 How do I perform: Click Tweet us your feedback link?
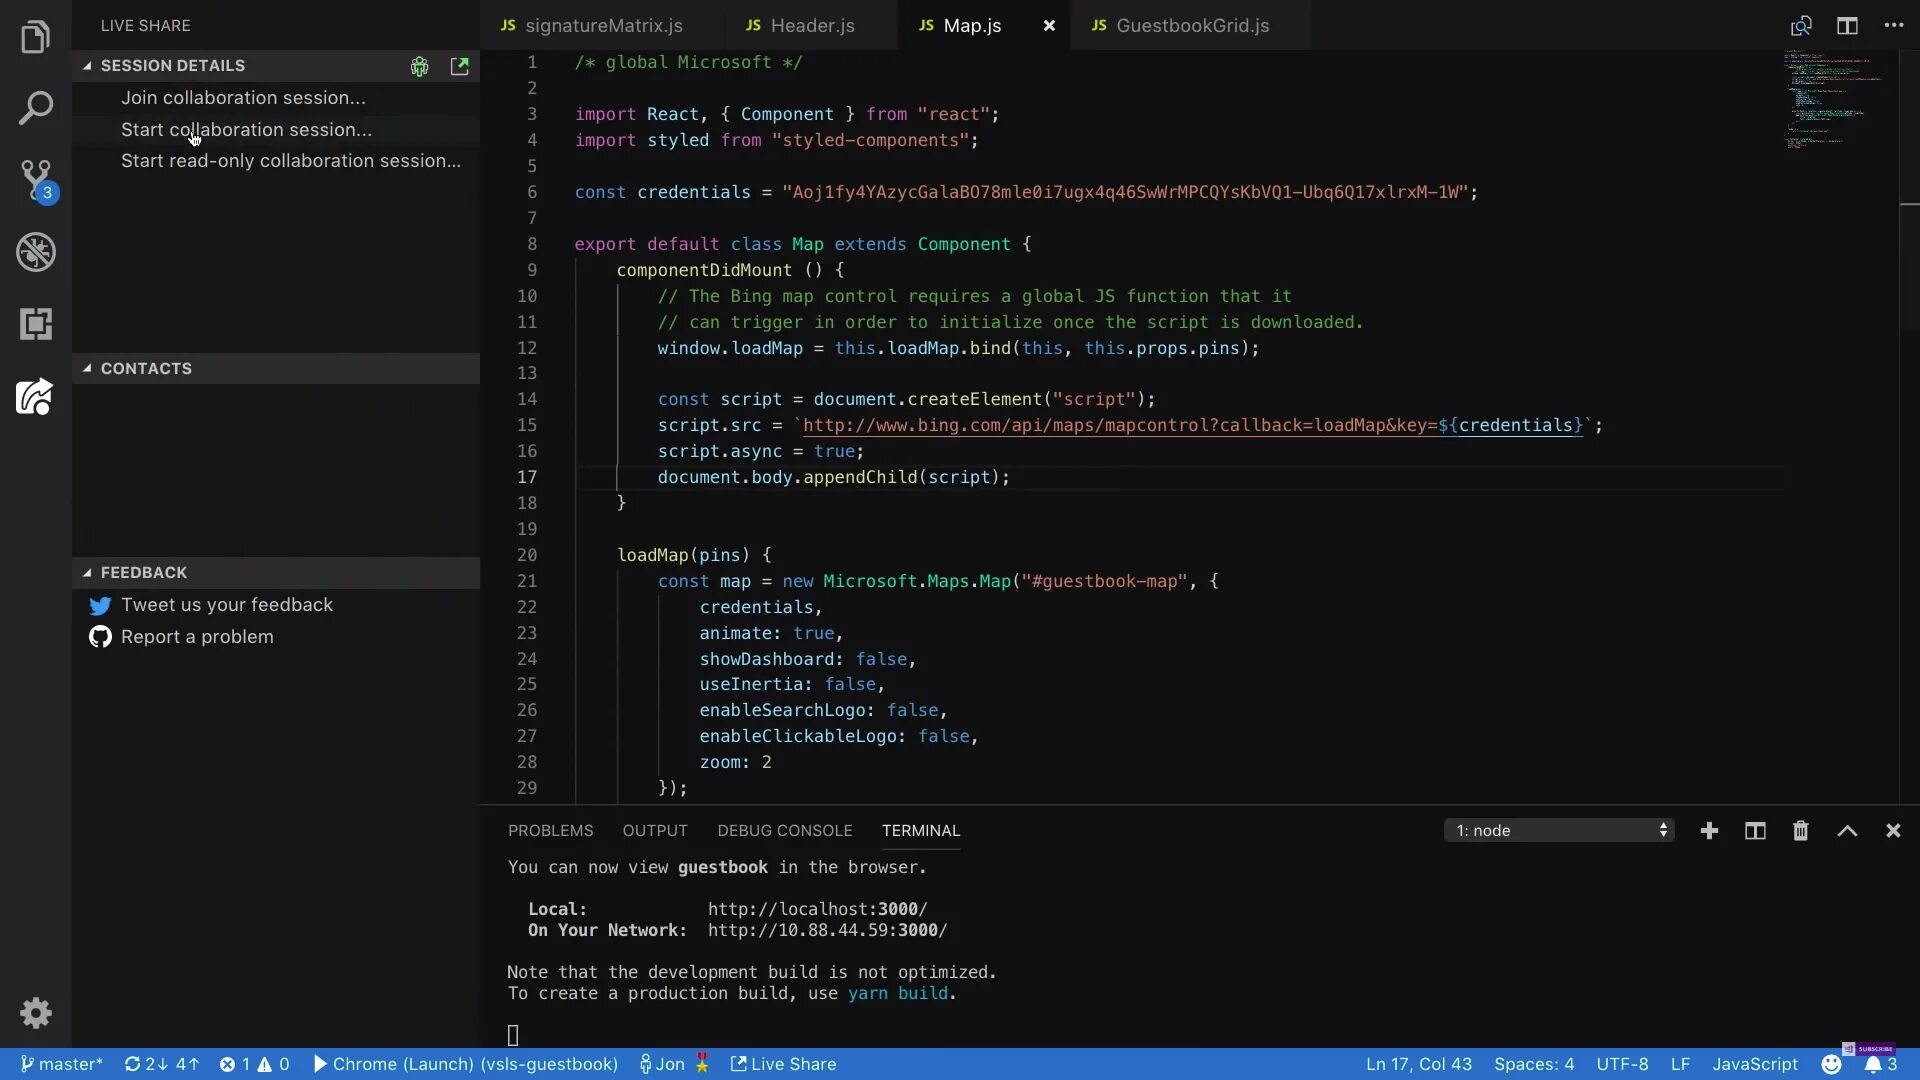(x=226, y=605)
